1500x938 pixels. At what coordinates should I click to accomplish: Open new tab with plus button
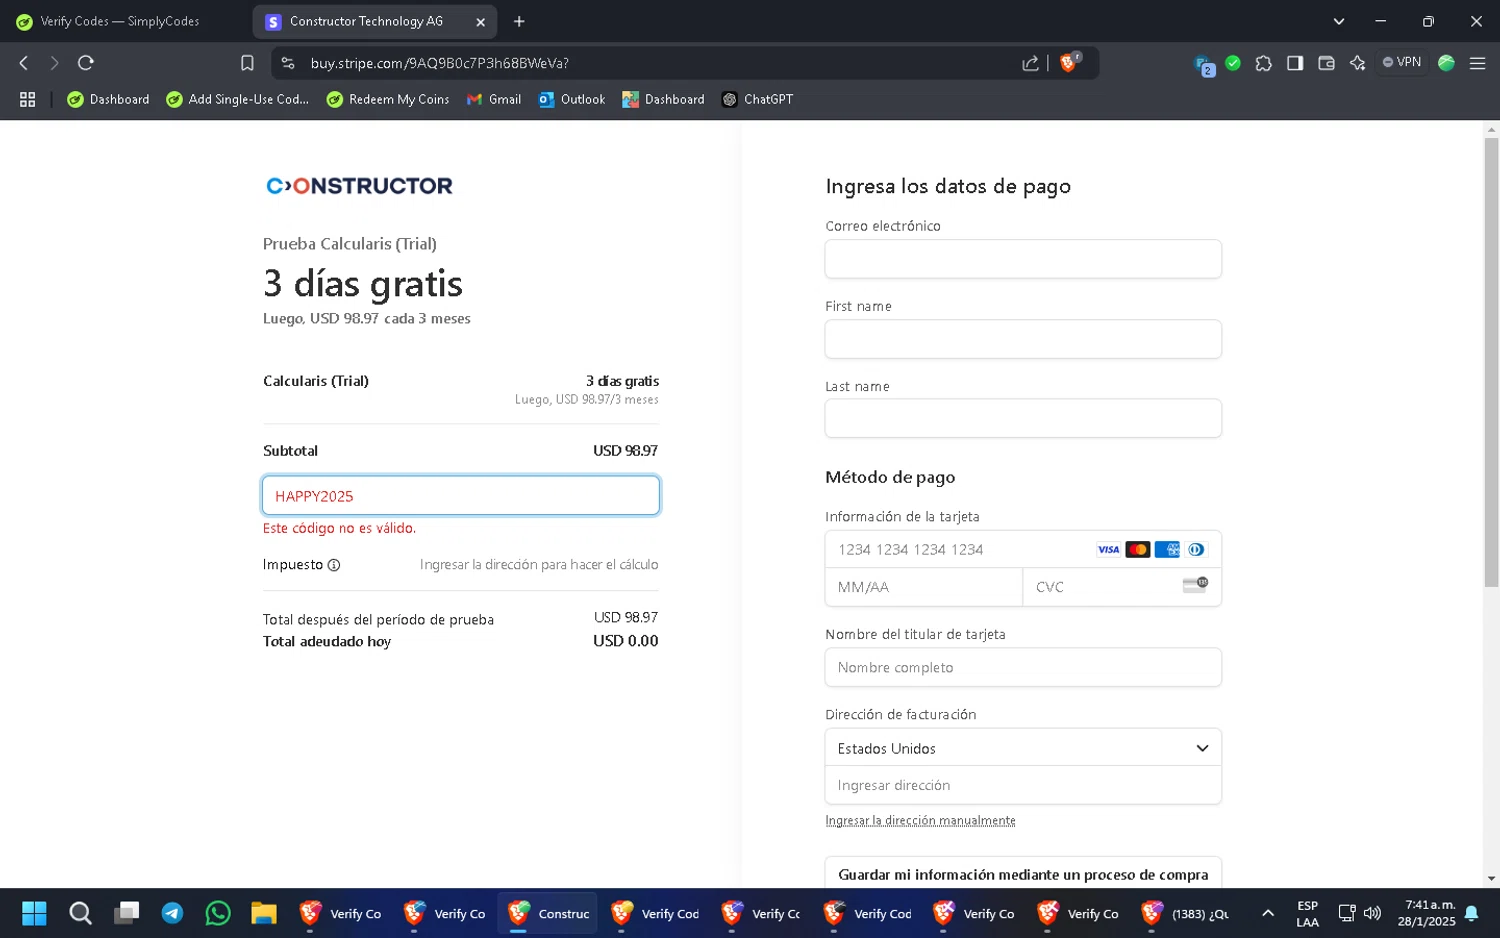[519, 21]
